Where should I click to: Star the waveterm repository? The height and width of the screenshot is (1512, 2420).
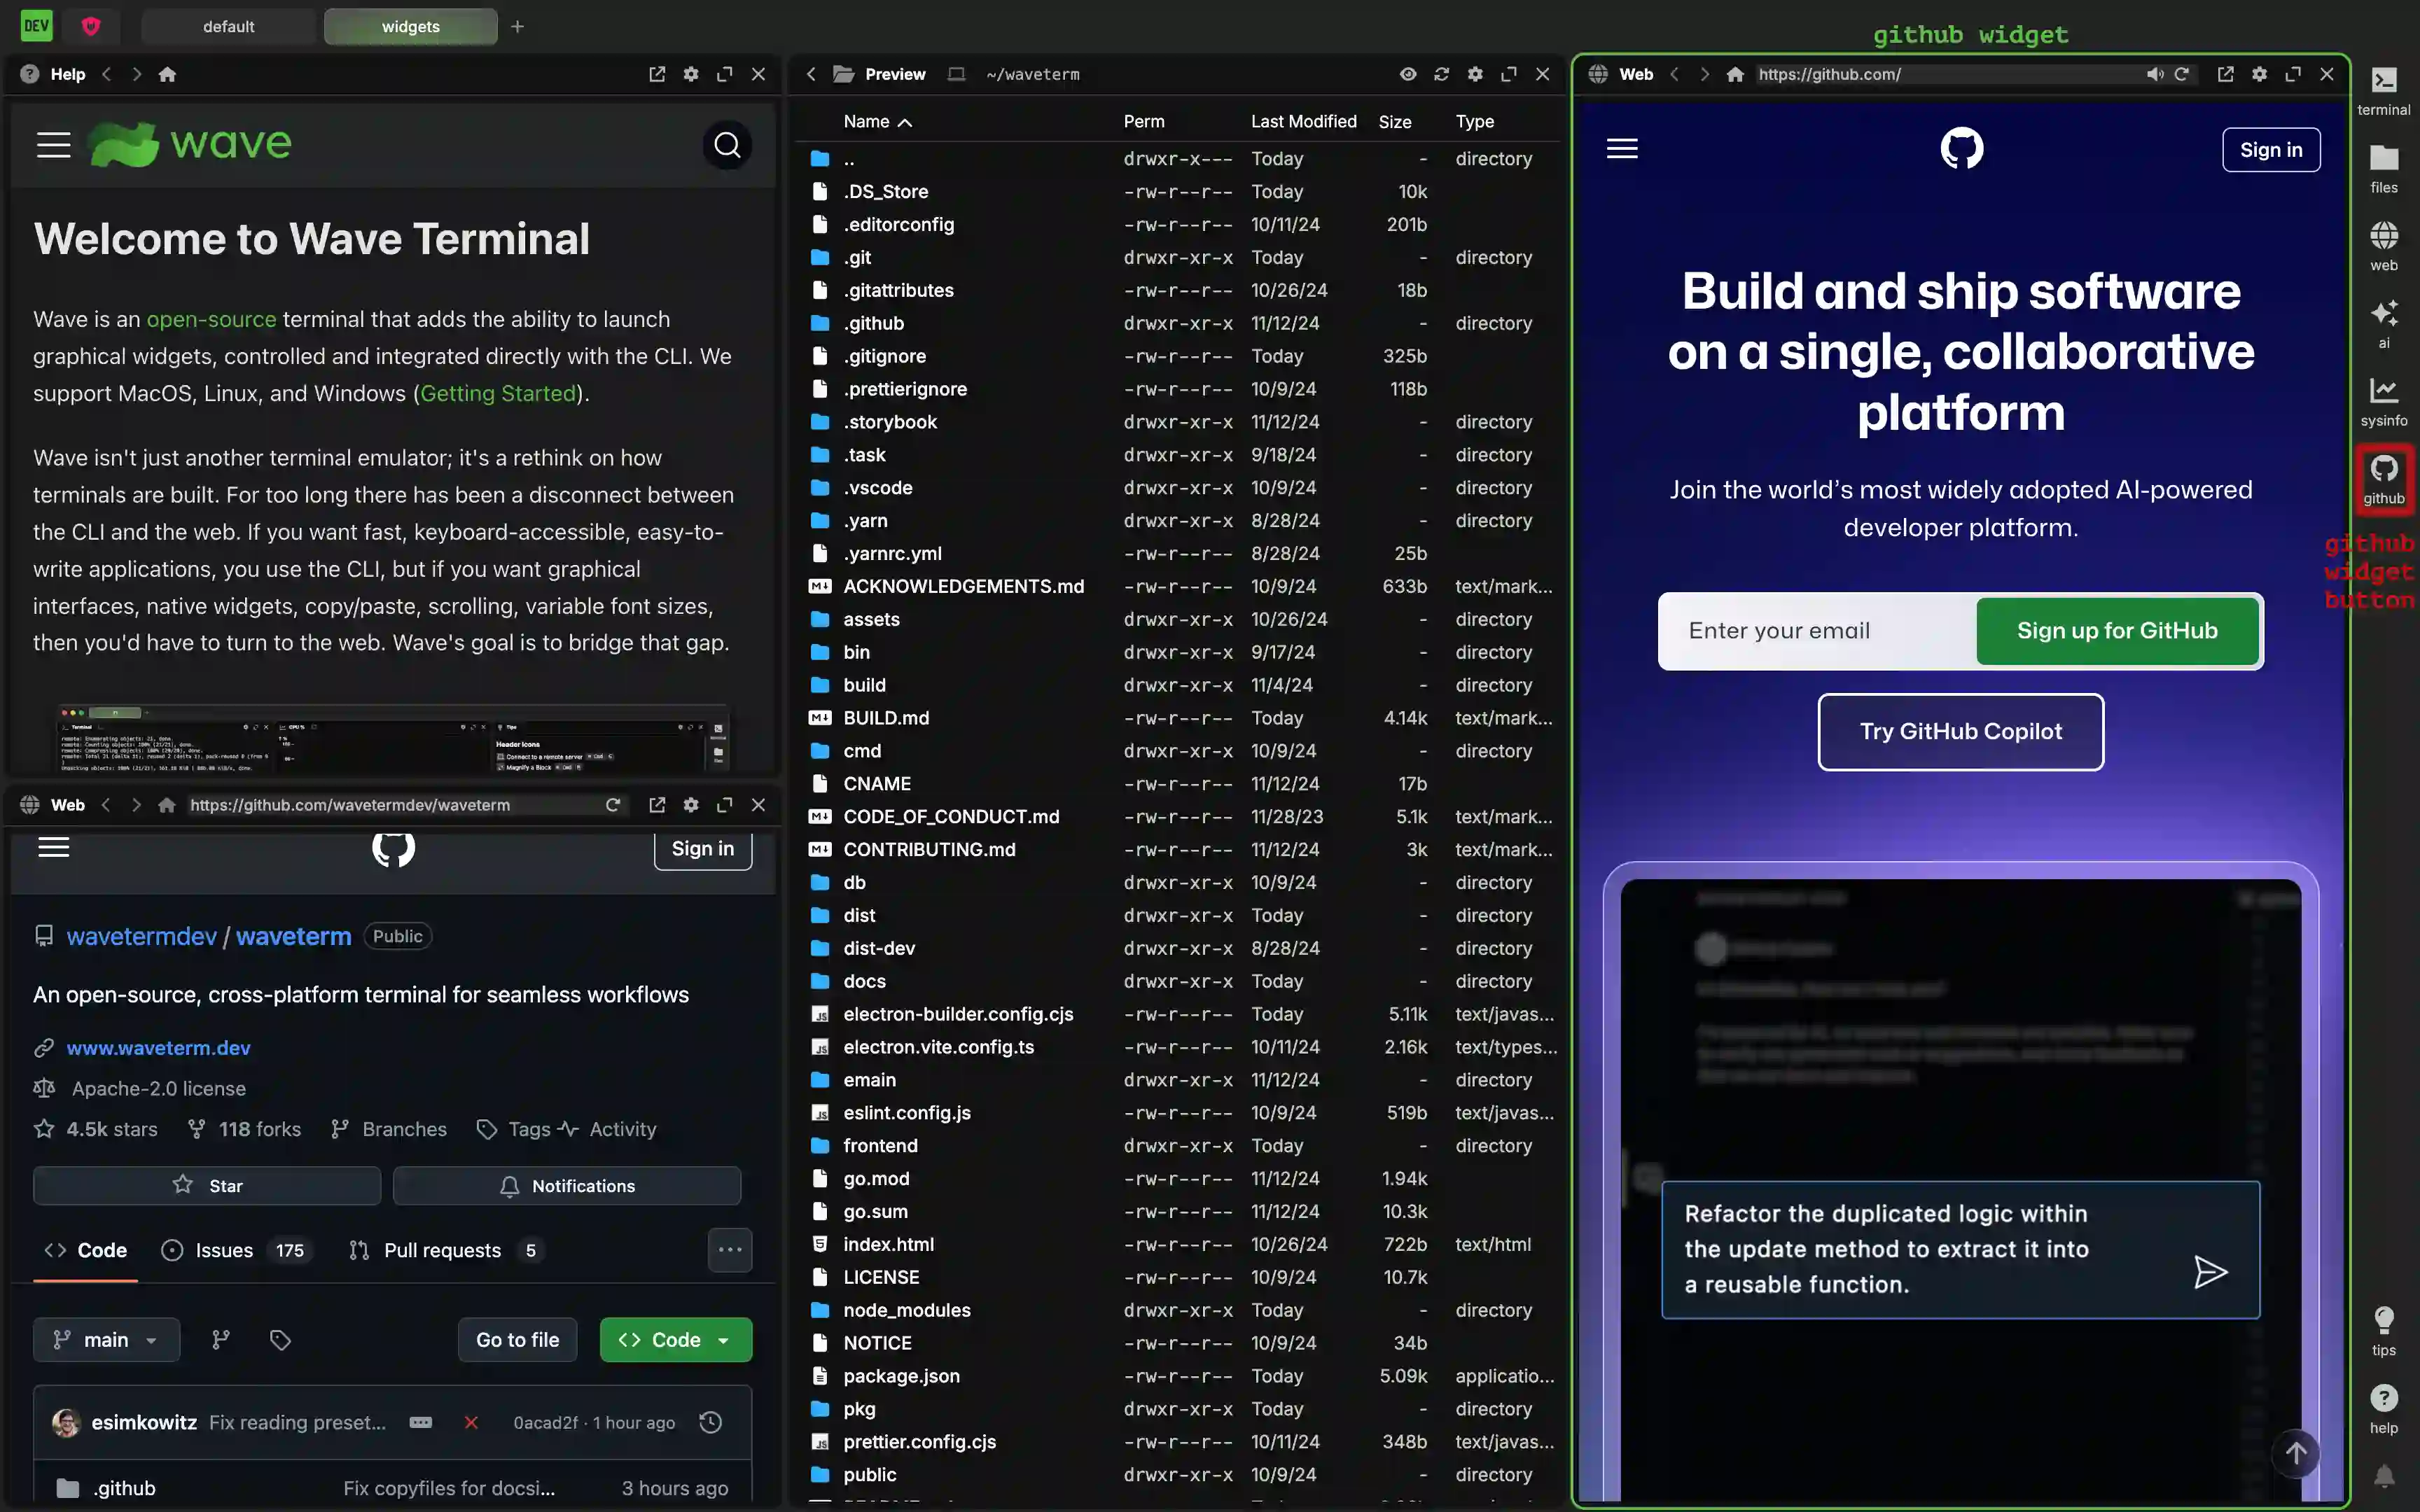coord(207,1186)
